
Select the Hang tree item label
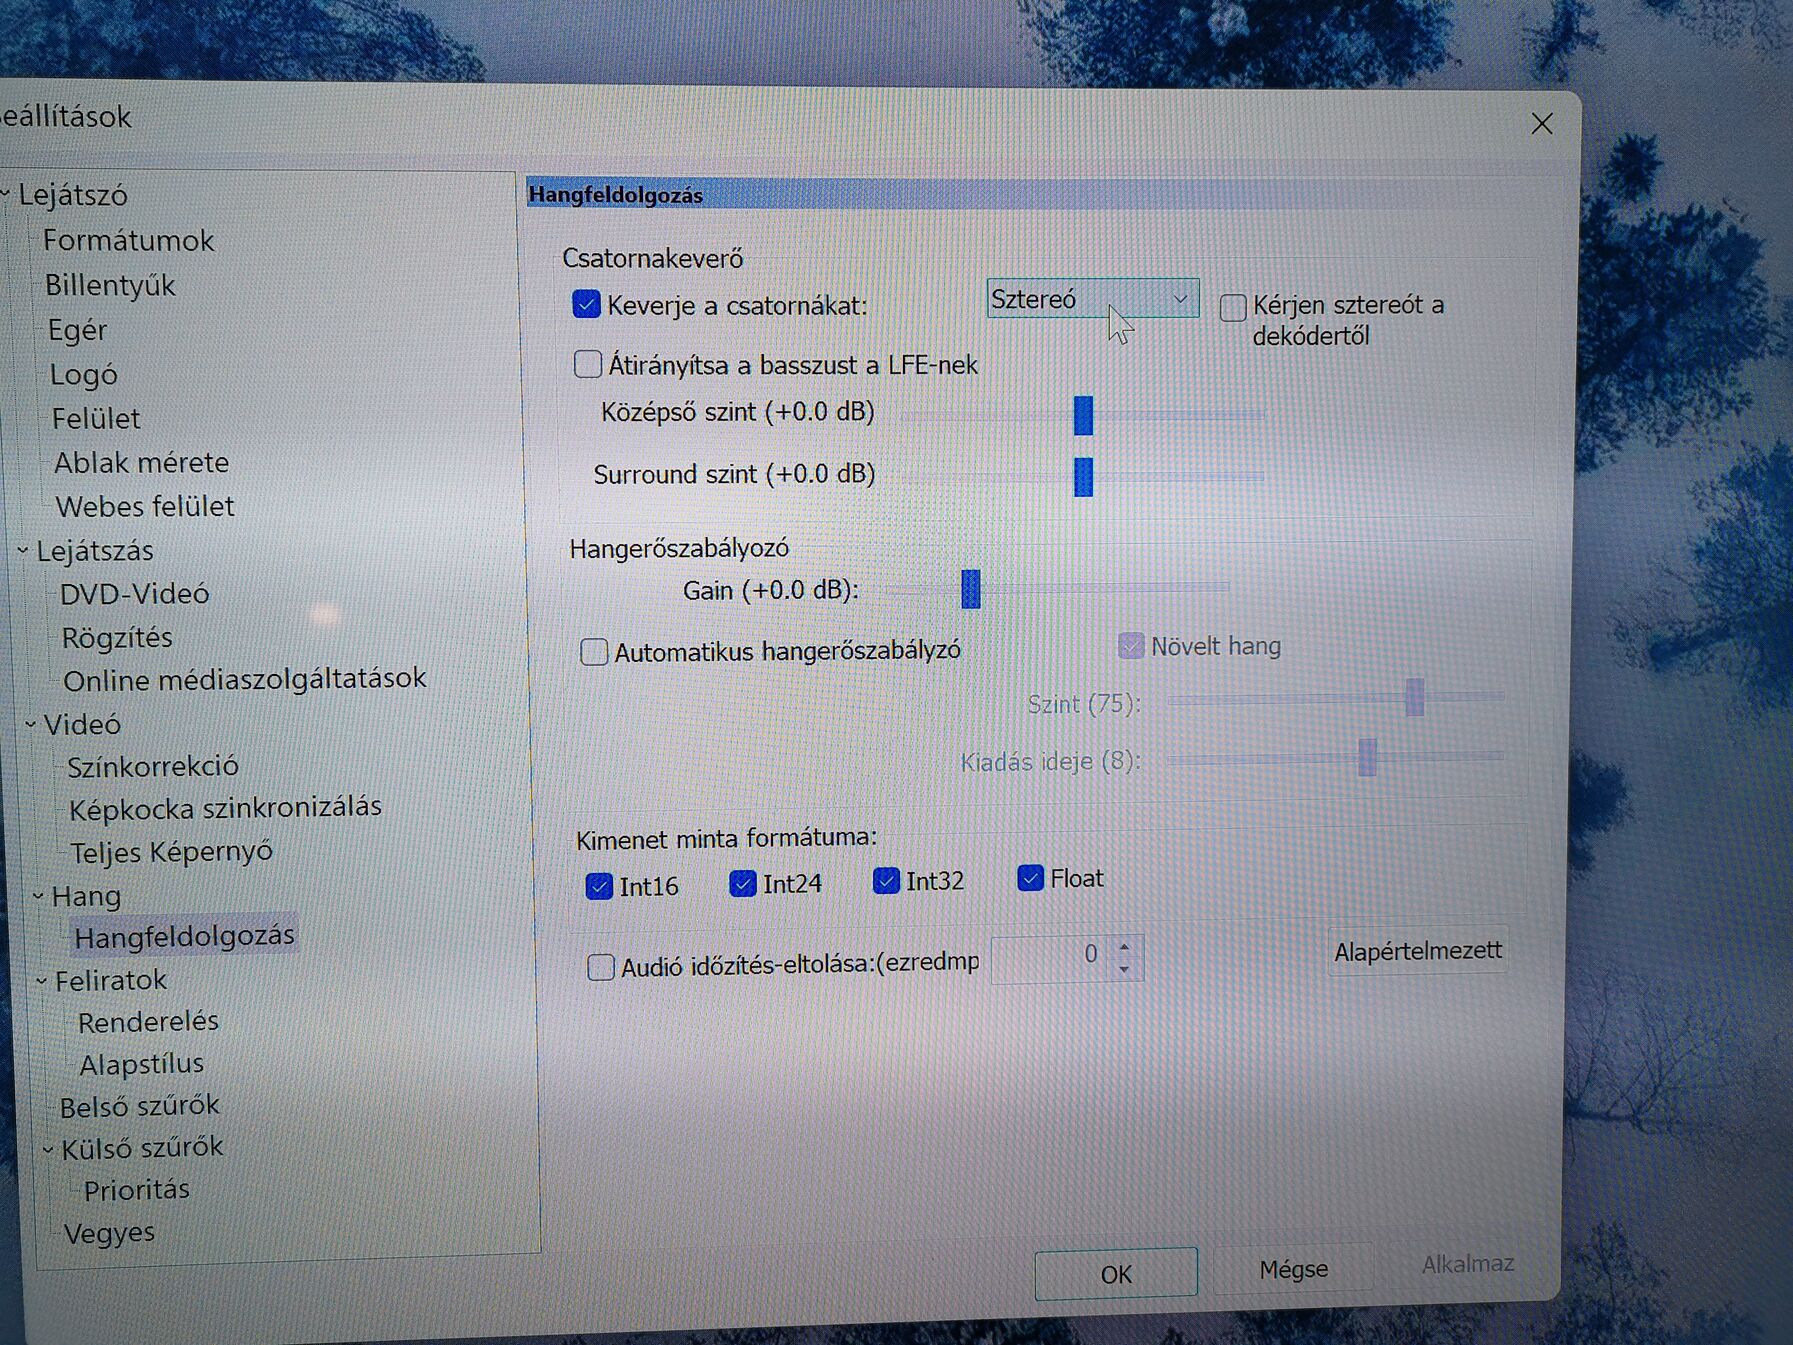click(86, 896)
